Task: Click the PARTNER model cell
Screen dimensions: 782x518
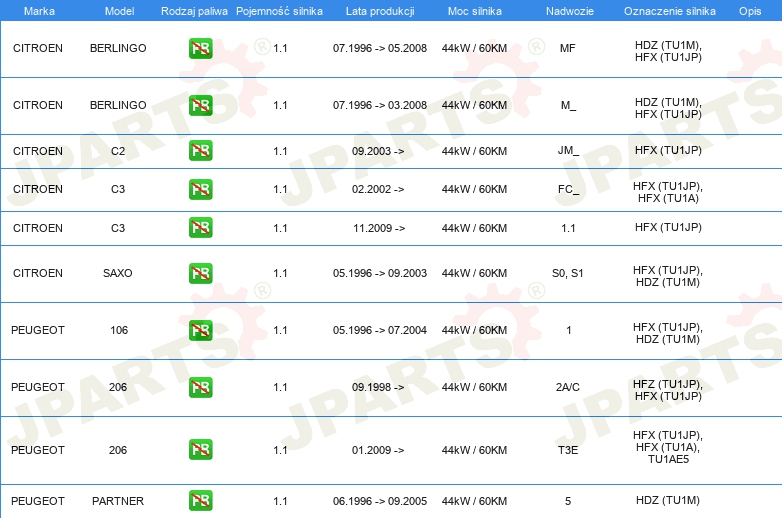Action: (x=118, y=501)
